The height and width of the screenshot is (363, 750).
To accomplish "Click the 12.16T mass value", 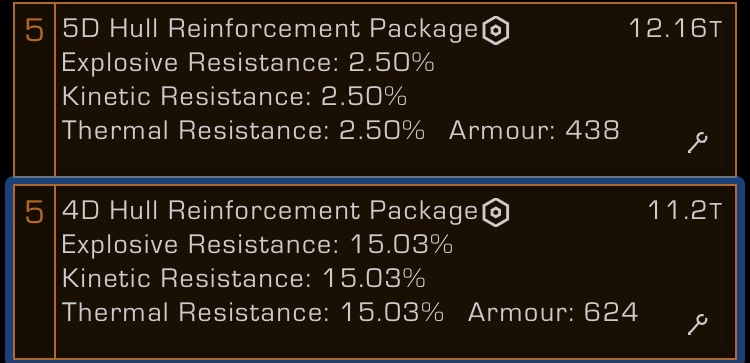I will (675, 29).
